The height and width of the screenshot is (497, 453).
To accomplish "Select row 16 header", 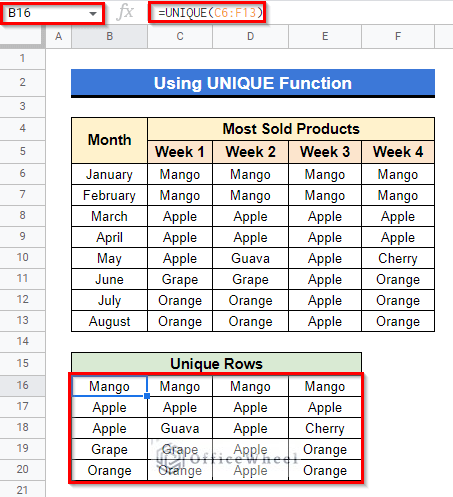I will click(x=22, y=385).
